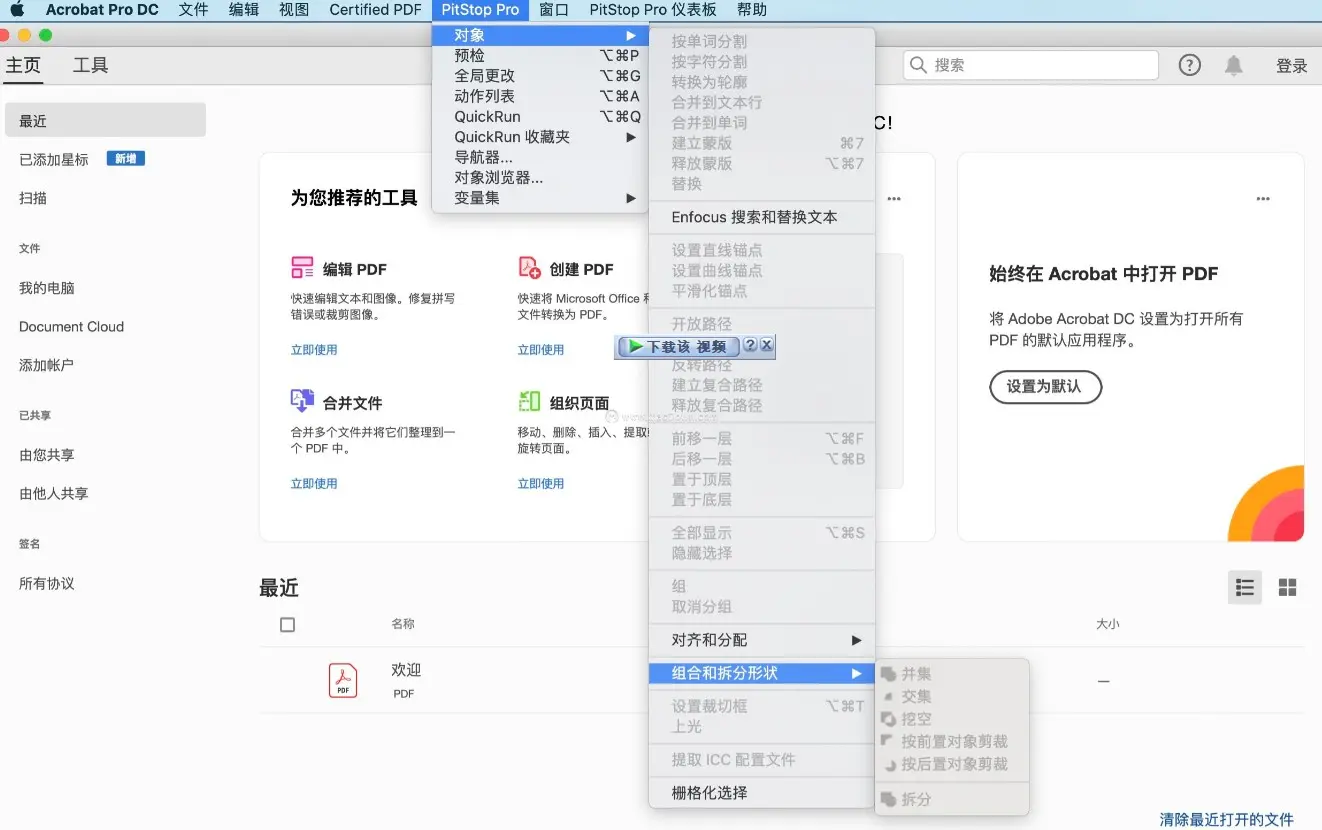Open more options on 始终在 Acrobat card

[x=1263, y=199]
